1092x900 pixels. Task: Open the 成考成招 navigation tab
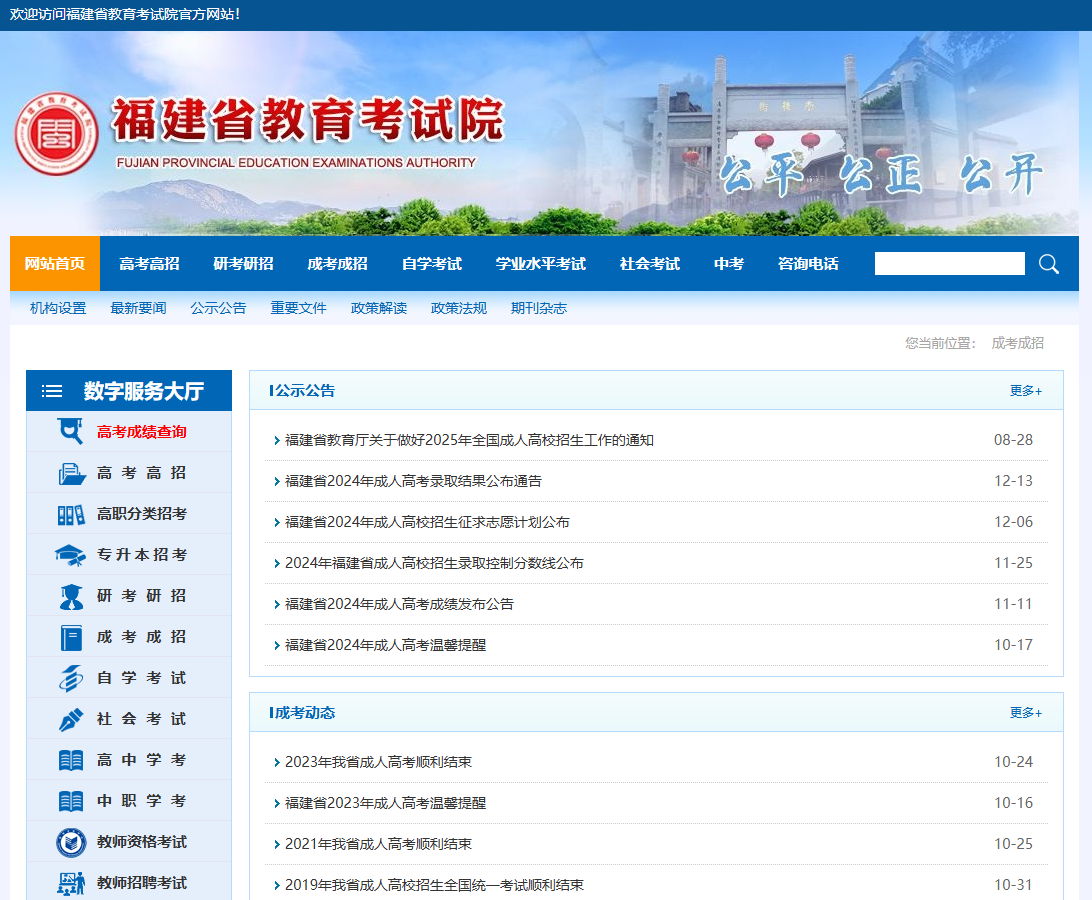[337, 263]
